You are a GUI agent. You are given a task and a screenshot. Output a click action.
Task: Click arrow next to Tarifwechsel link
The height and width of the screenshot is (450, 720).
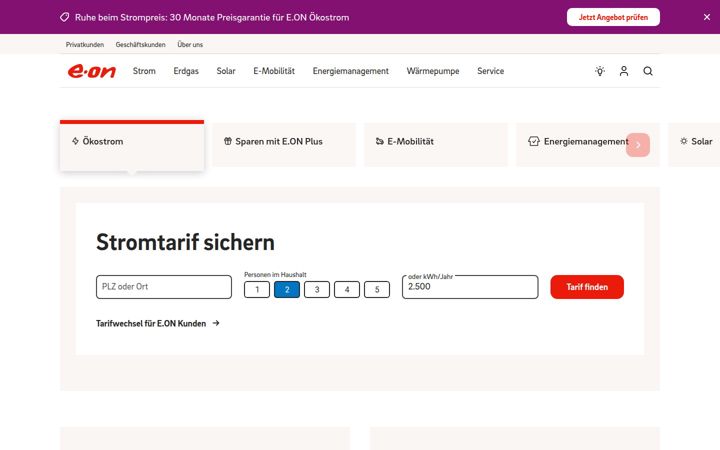[x=216, y=323]
